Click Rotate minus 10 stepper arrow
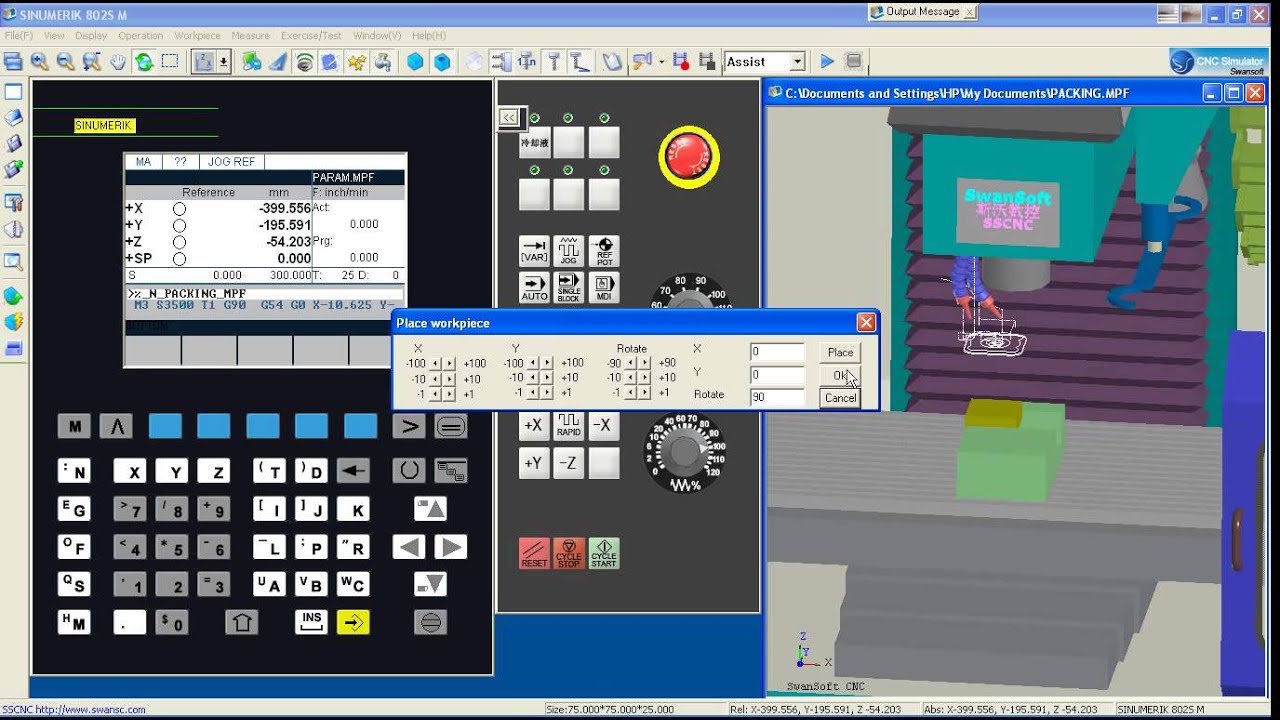This screenshot has height=720, width=1280. 631,377
